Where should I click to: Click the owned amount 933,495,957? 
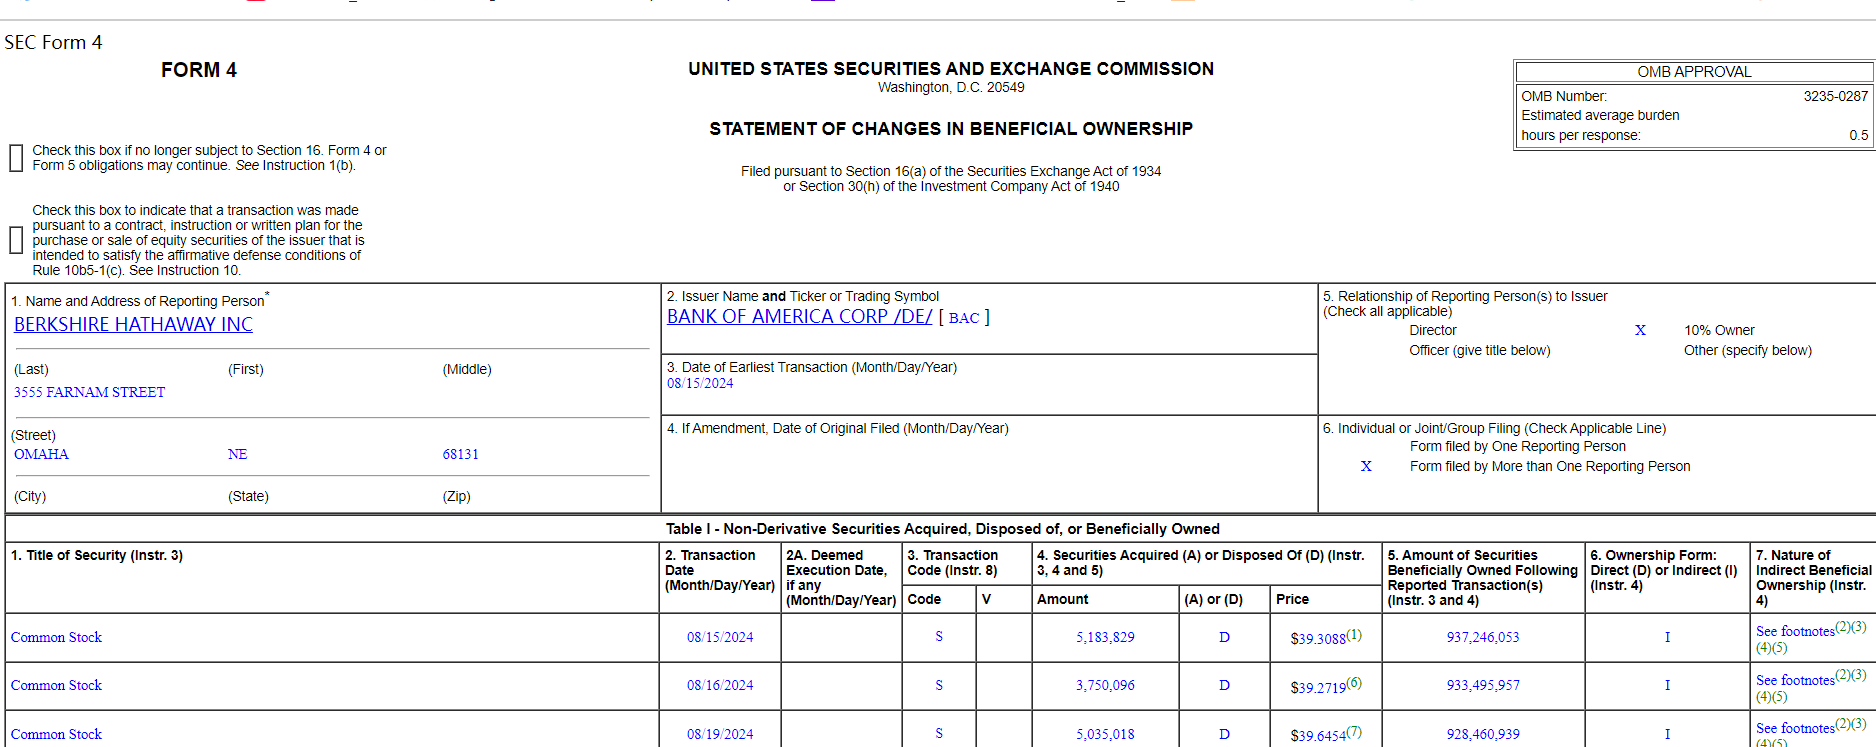tap(1483, 685)
